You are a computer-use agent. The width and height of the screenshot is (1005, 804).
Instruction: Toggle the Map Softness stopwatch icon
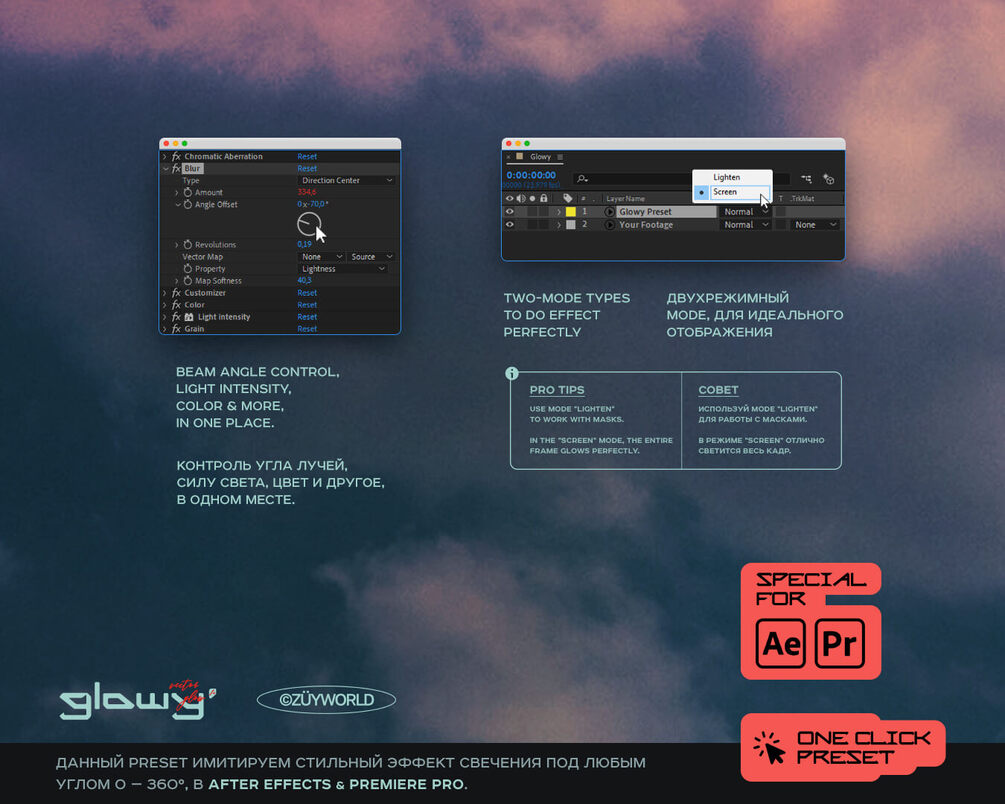coord(188,281)
